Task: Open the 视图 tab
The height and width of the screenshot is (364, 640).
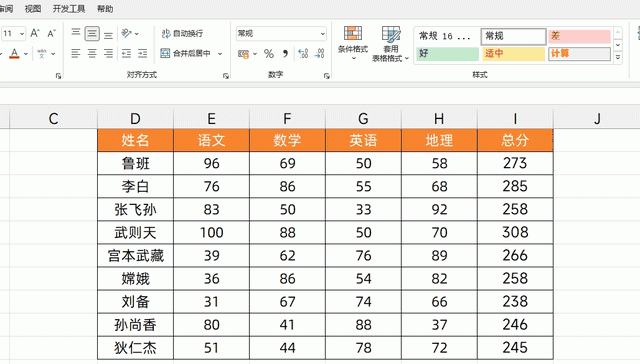Action: [x=33, y=9]
